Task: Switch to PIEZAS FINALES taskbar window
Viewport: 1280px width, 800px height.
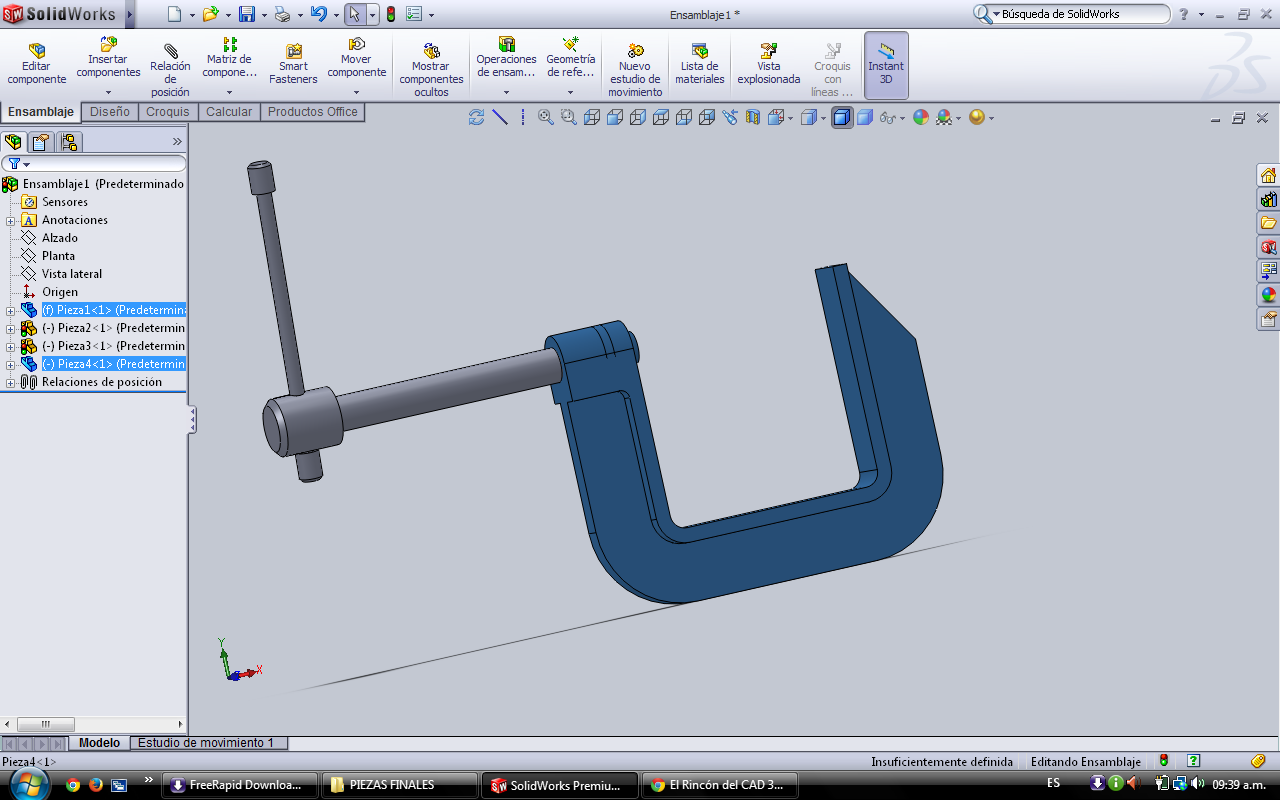Action: 400,785
